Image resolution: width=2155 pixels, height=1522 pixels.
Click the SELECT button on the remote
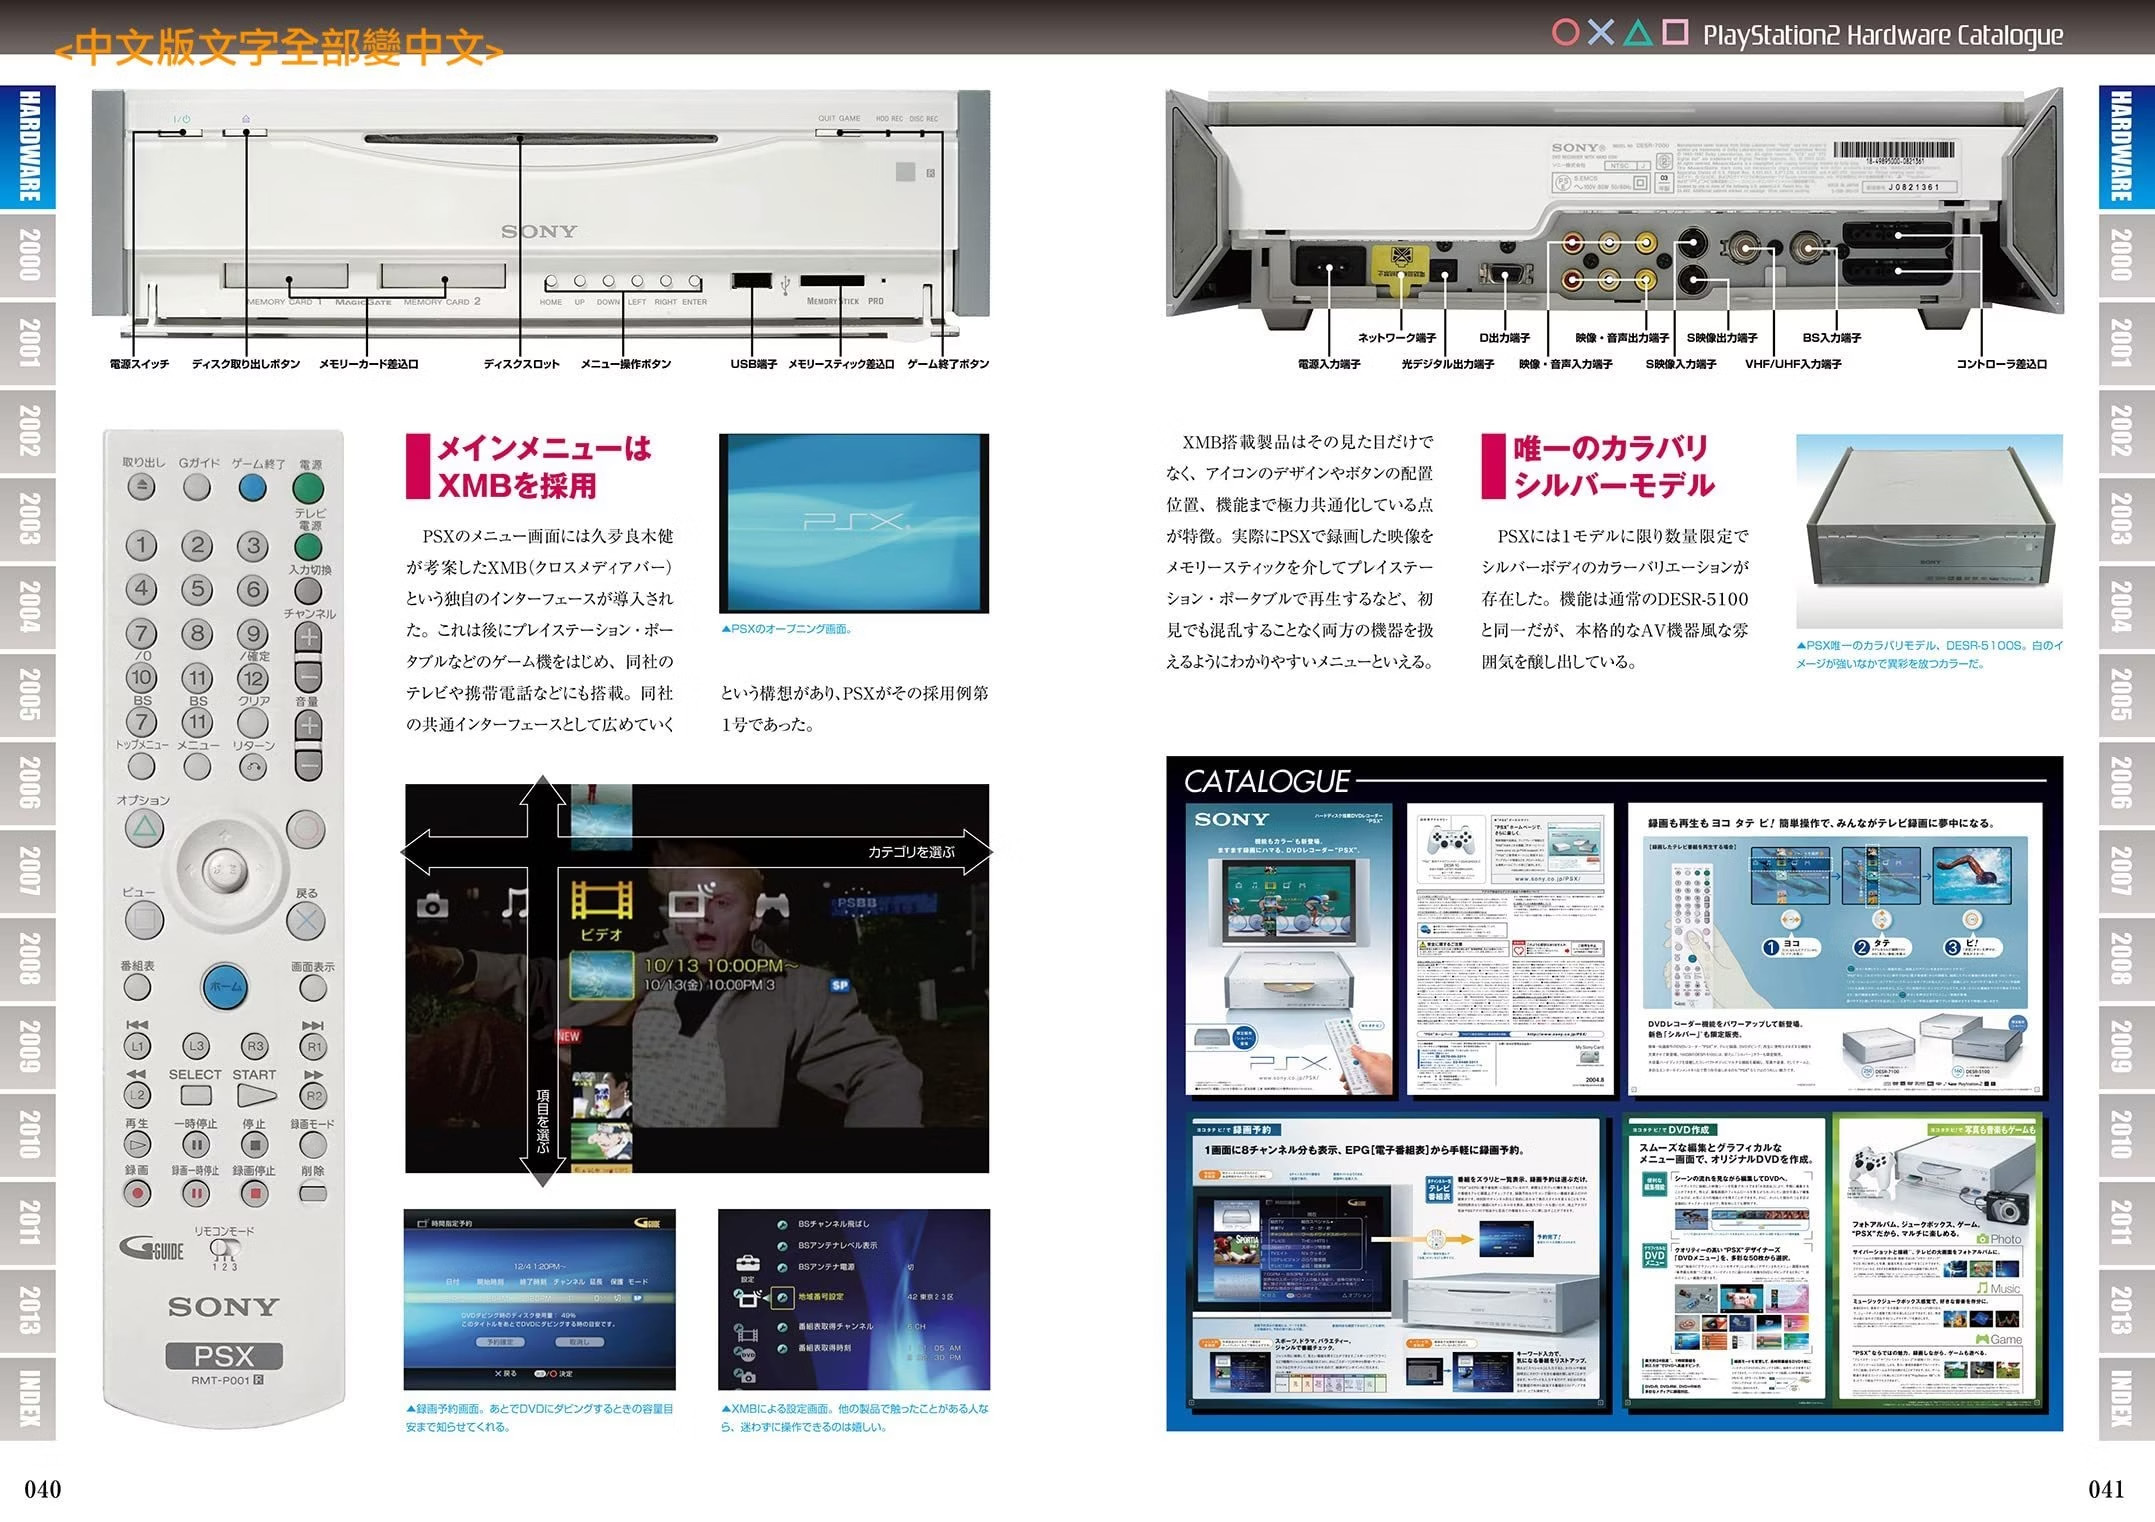(195, 1096)
